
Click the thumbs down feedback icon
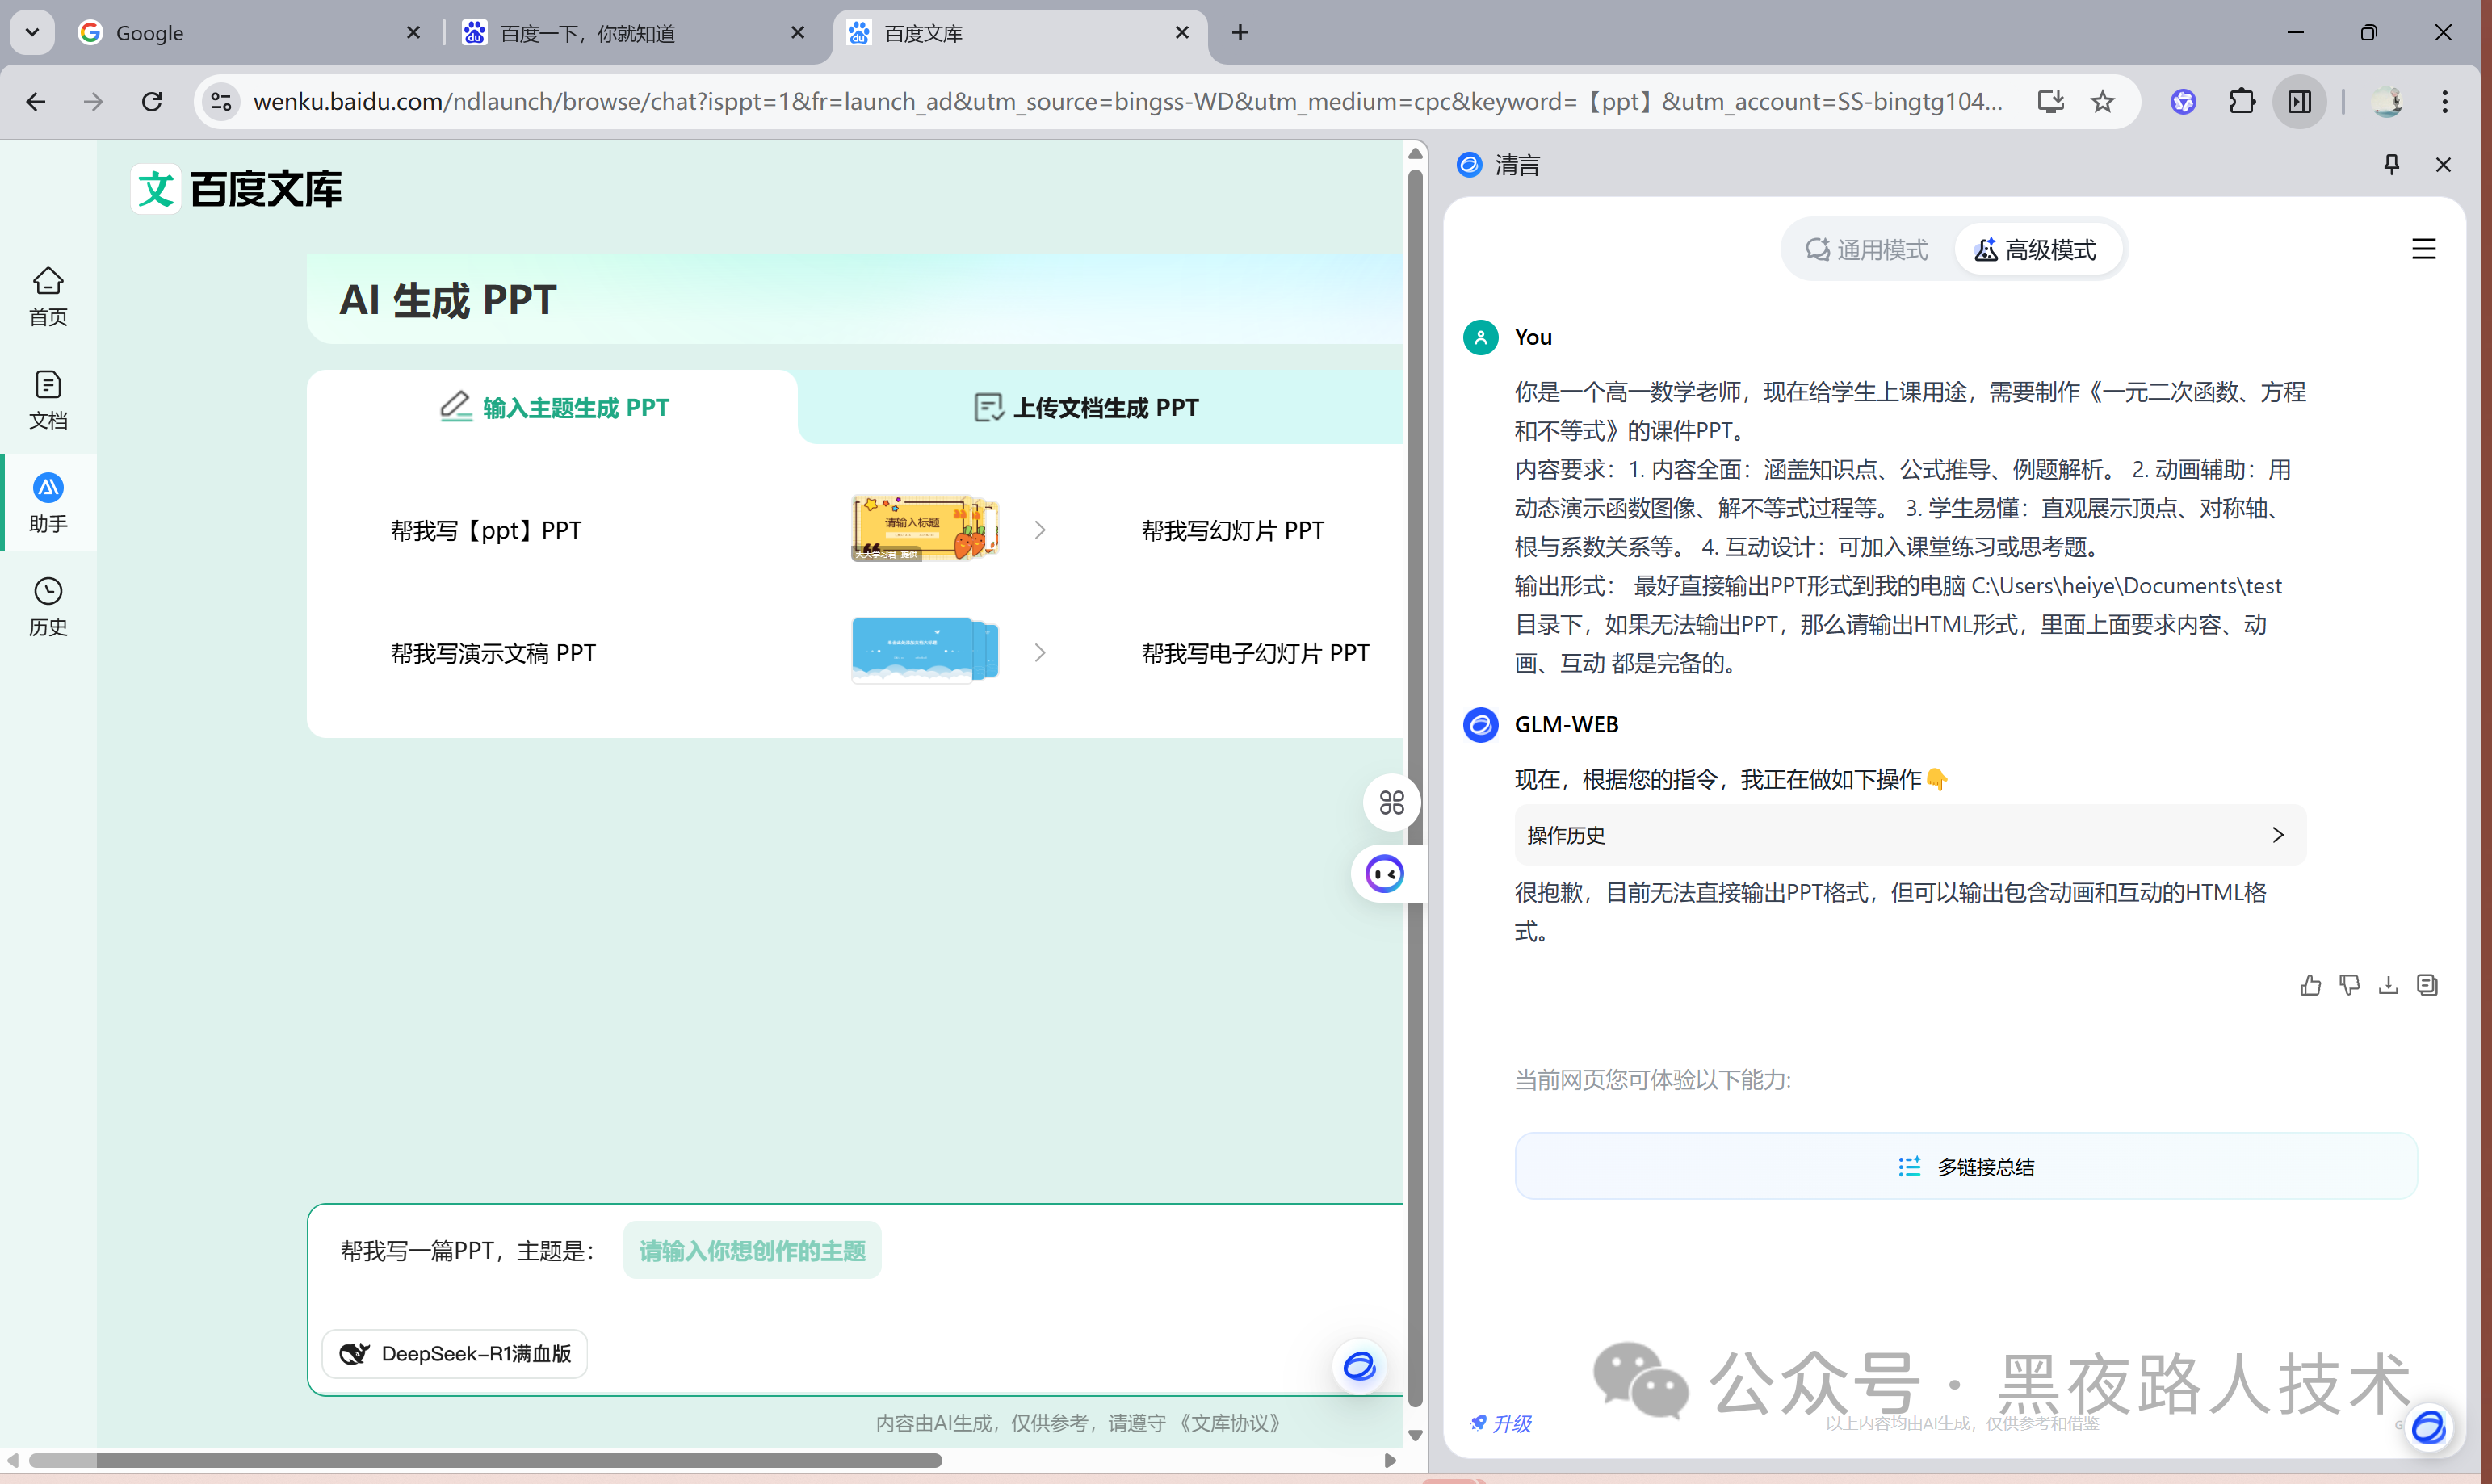click(2349, 985)
